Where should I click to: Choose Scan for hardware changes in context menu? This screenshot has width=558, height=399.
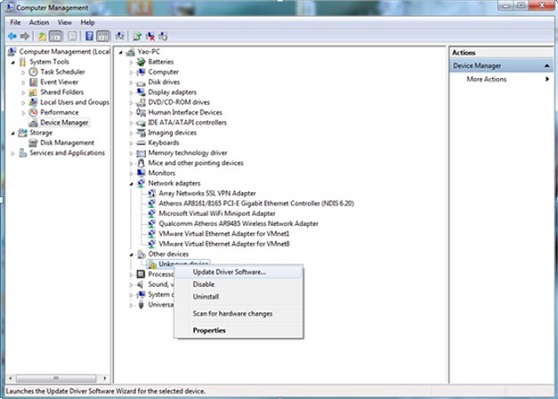[239, 314]
